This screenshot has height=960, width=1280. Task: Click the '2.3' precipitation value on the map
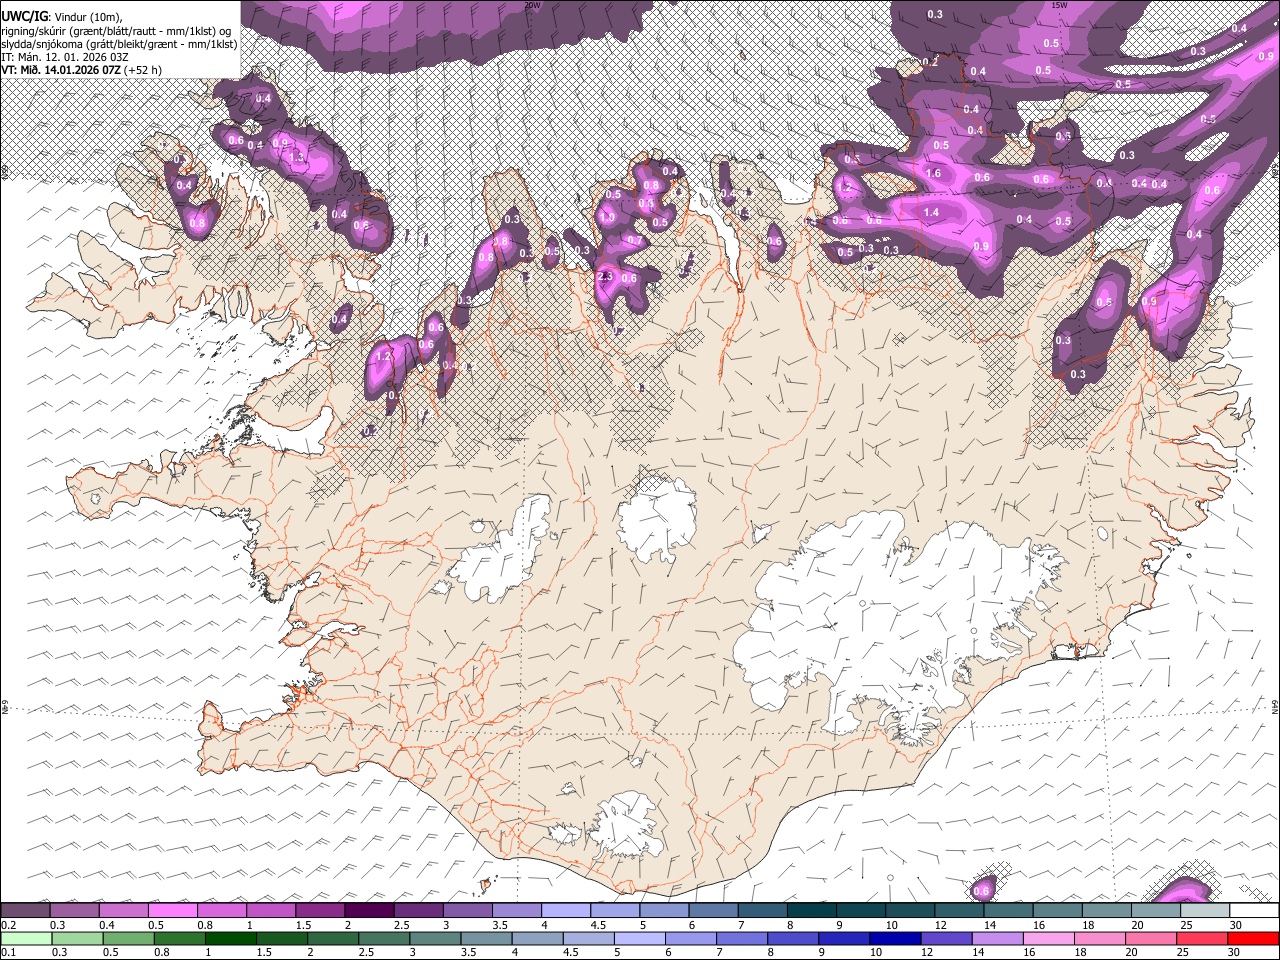pyautogui.click(x=605, y=276)
